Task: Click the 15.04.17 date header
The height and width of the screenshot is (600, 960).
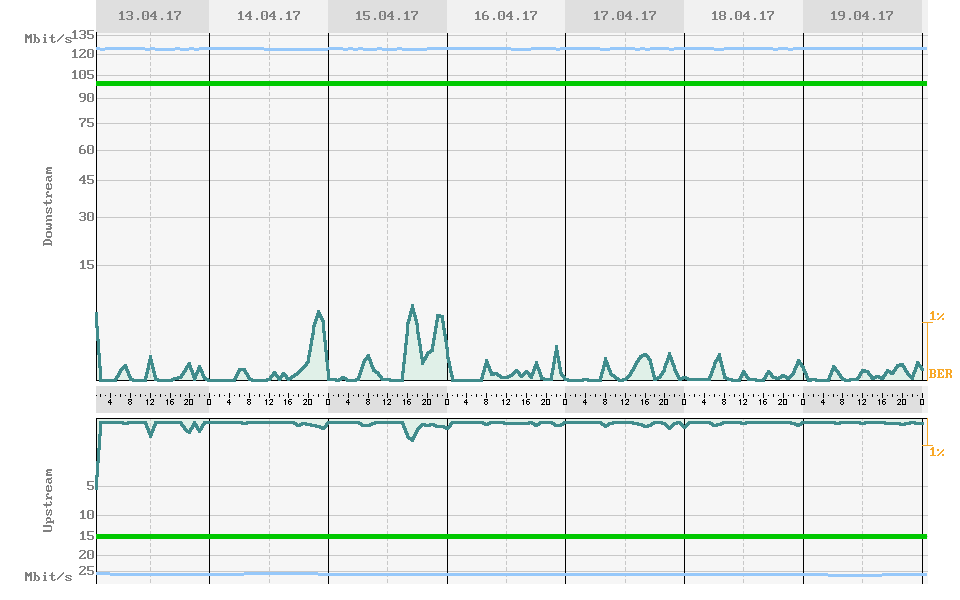Action: click(387, 16)
